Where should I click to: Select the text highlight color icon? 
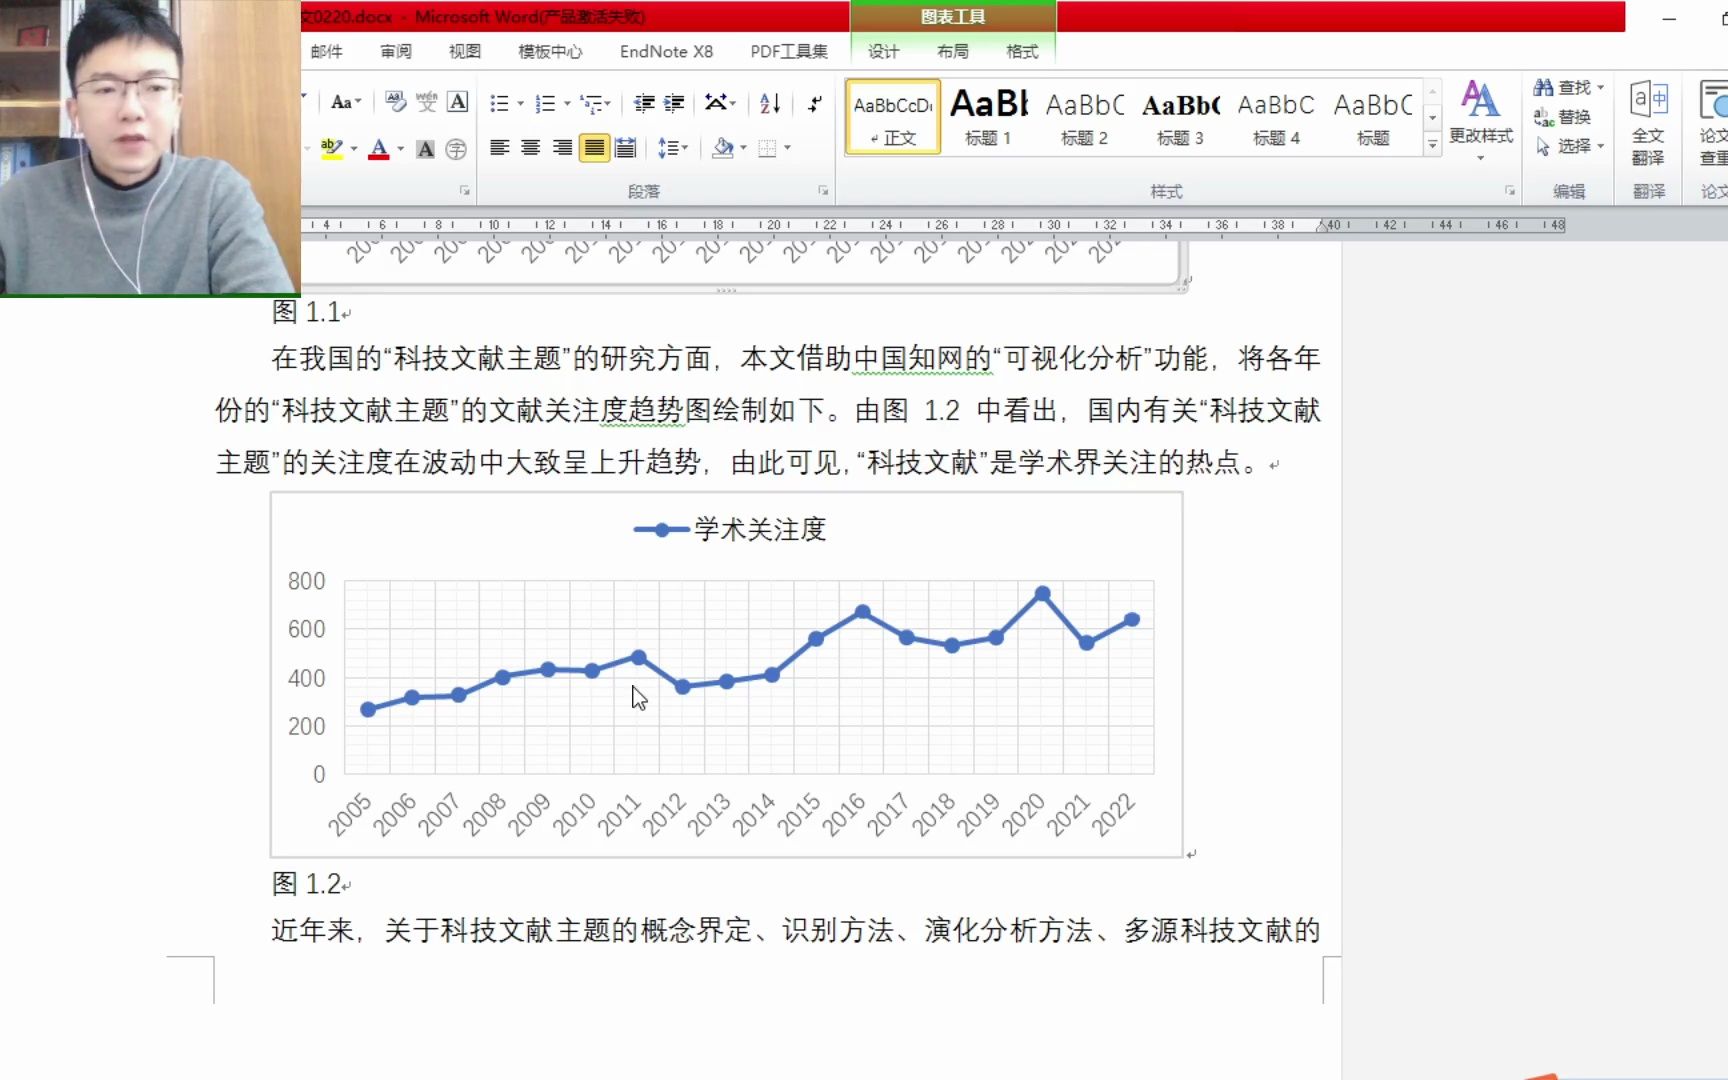[x=331, y=146]
